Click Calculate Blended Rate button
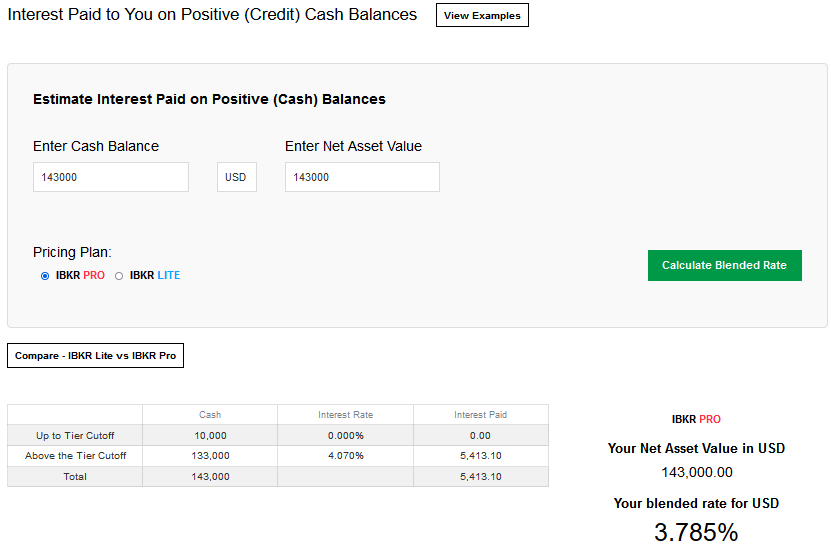831x551 pixels. 724,265
